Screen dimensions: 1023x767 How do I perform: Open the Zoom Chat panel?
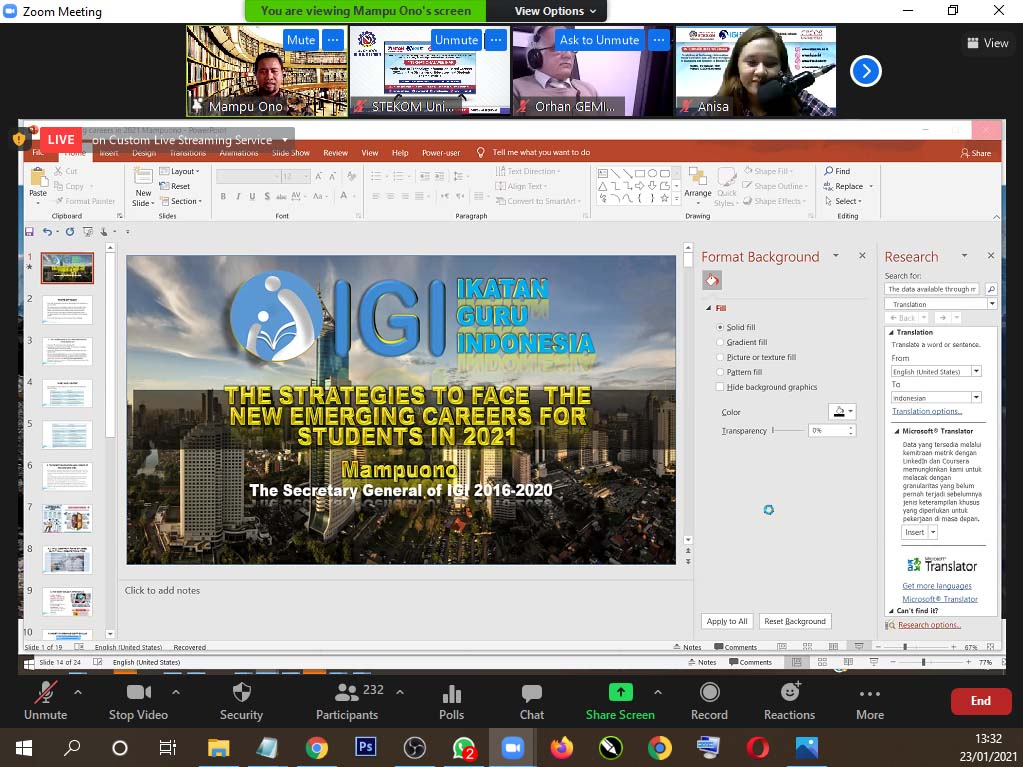(532, 700)
